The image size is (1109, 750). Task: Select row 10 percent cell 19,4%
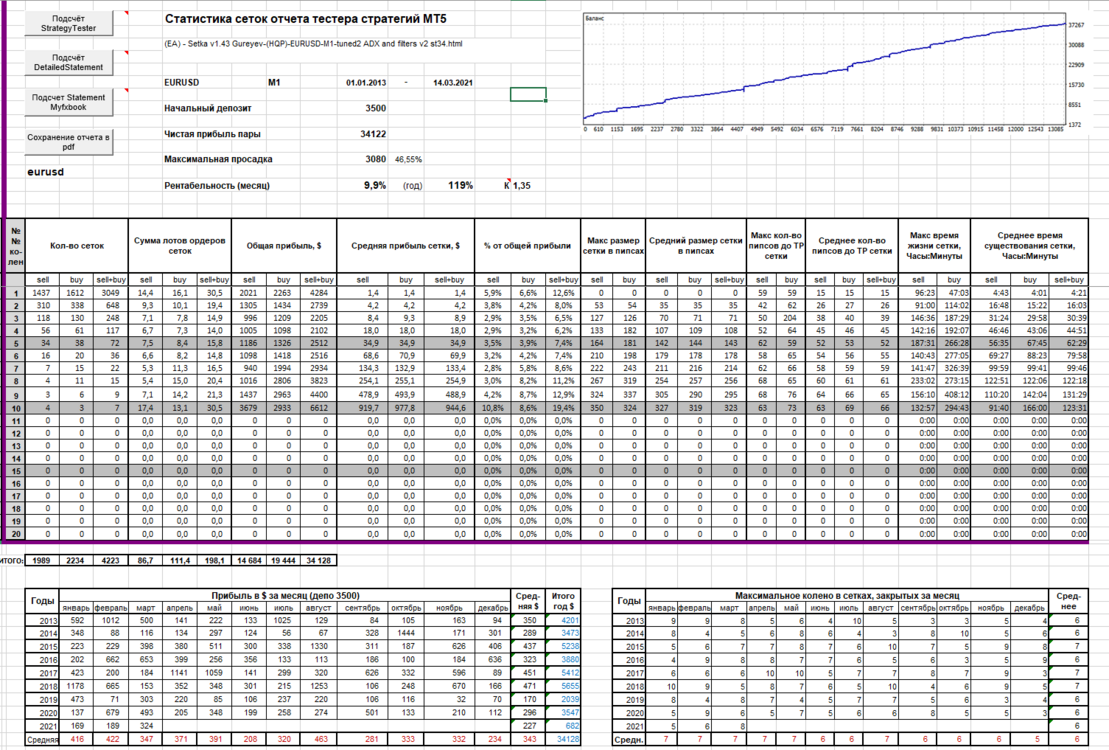[x=562, y=408]
